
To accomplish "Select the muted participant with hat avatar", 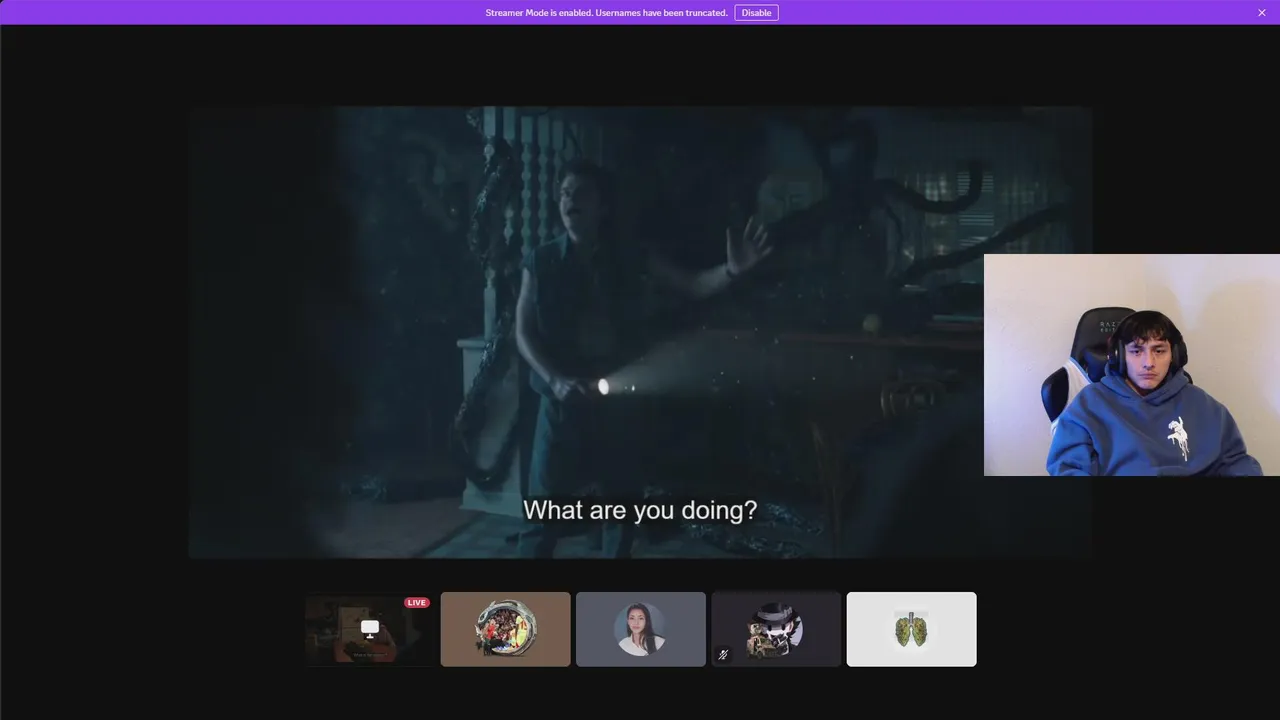I will (776, 629).
